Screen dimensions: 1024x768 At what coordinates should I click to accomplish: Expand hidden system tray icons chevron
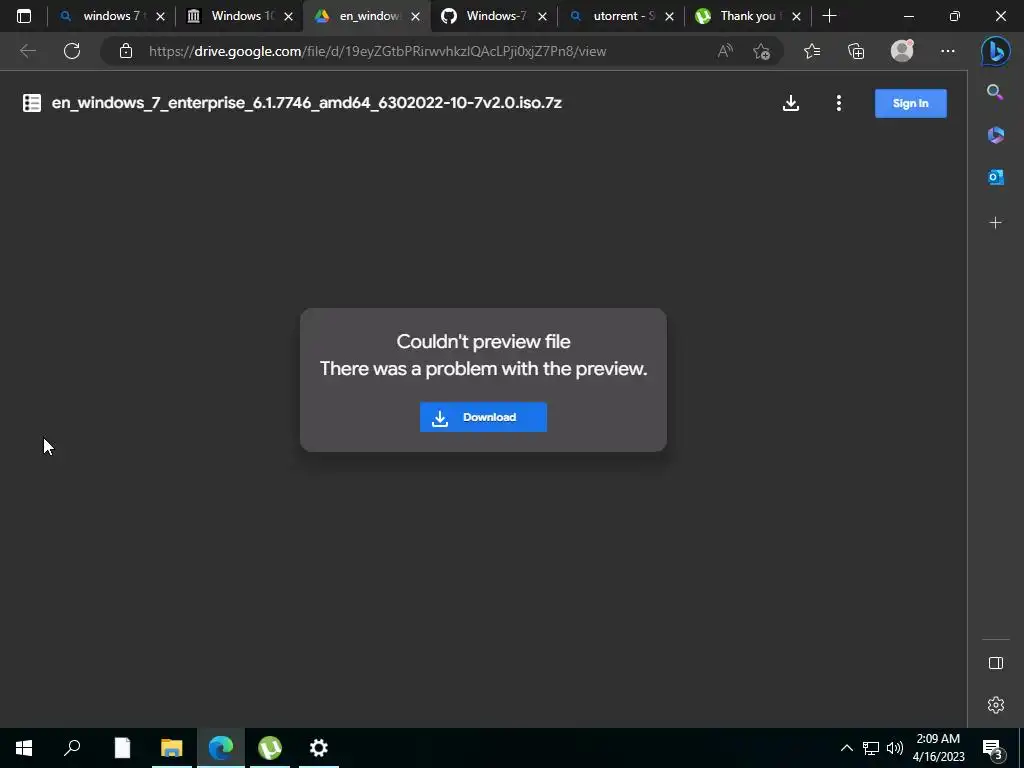point(846,748)
